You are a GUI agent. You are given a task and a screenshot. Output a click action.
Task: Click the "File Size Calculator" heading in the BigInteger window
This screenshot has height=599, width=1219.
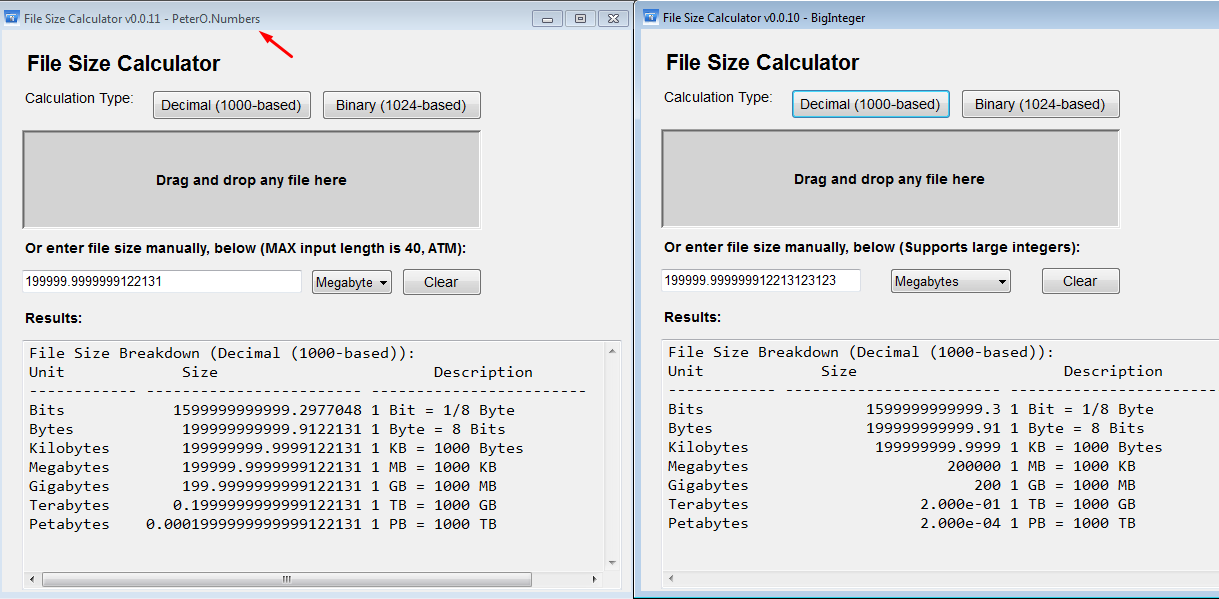click(763, 63)
